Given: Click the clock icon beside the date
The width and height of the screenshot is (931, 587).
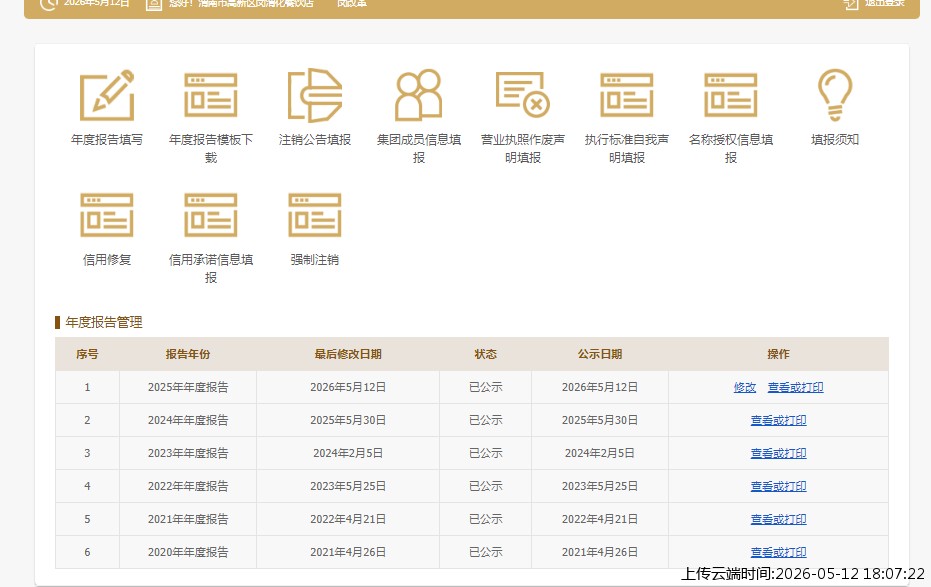Looking at the screenshot, I should tap(49, 4).
